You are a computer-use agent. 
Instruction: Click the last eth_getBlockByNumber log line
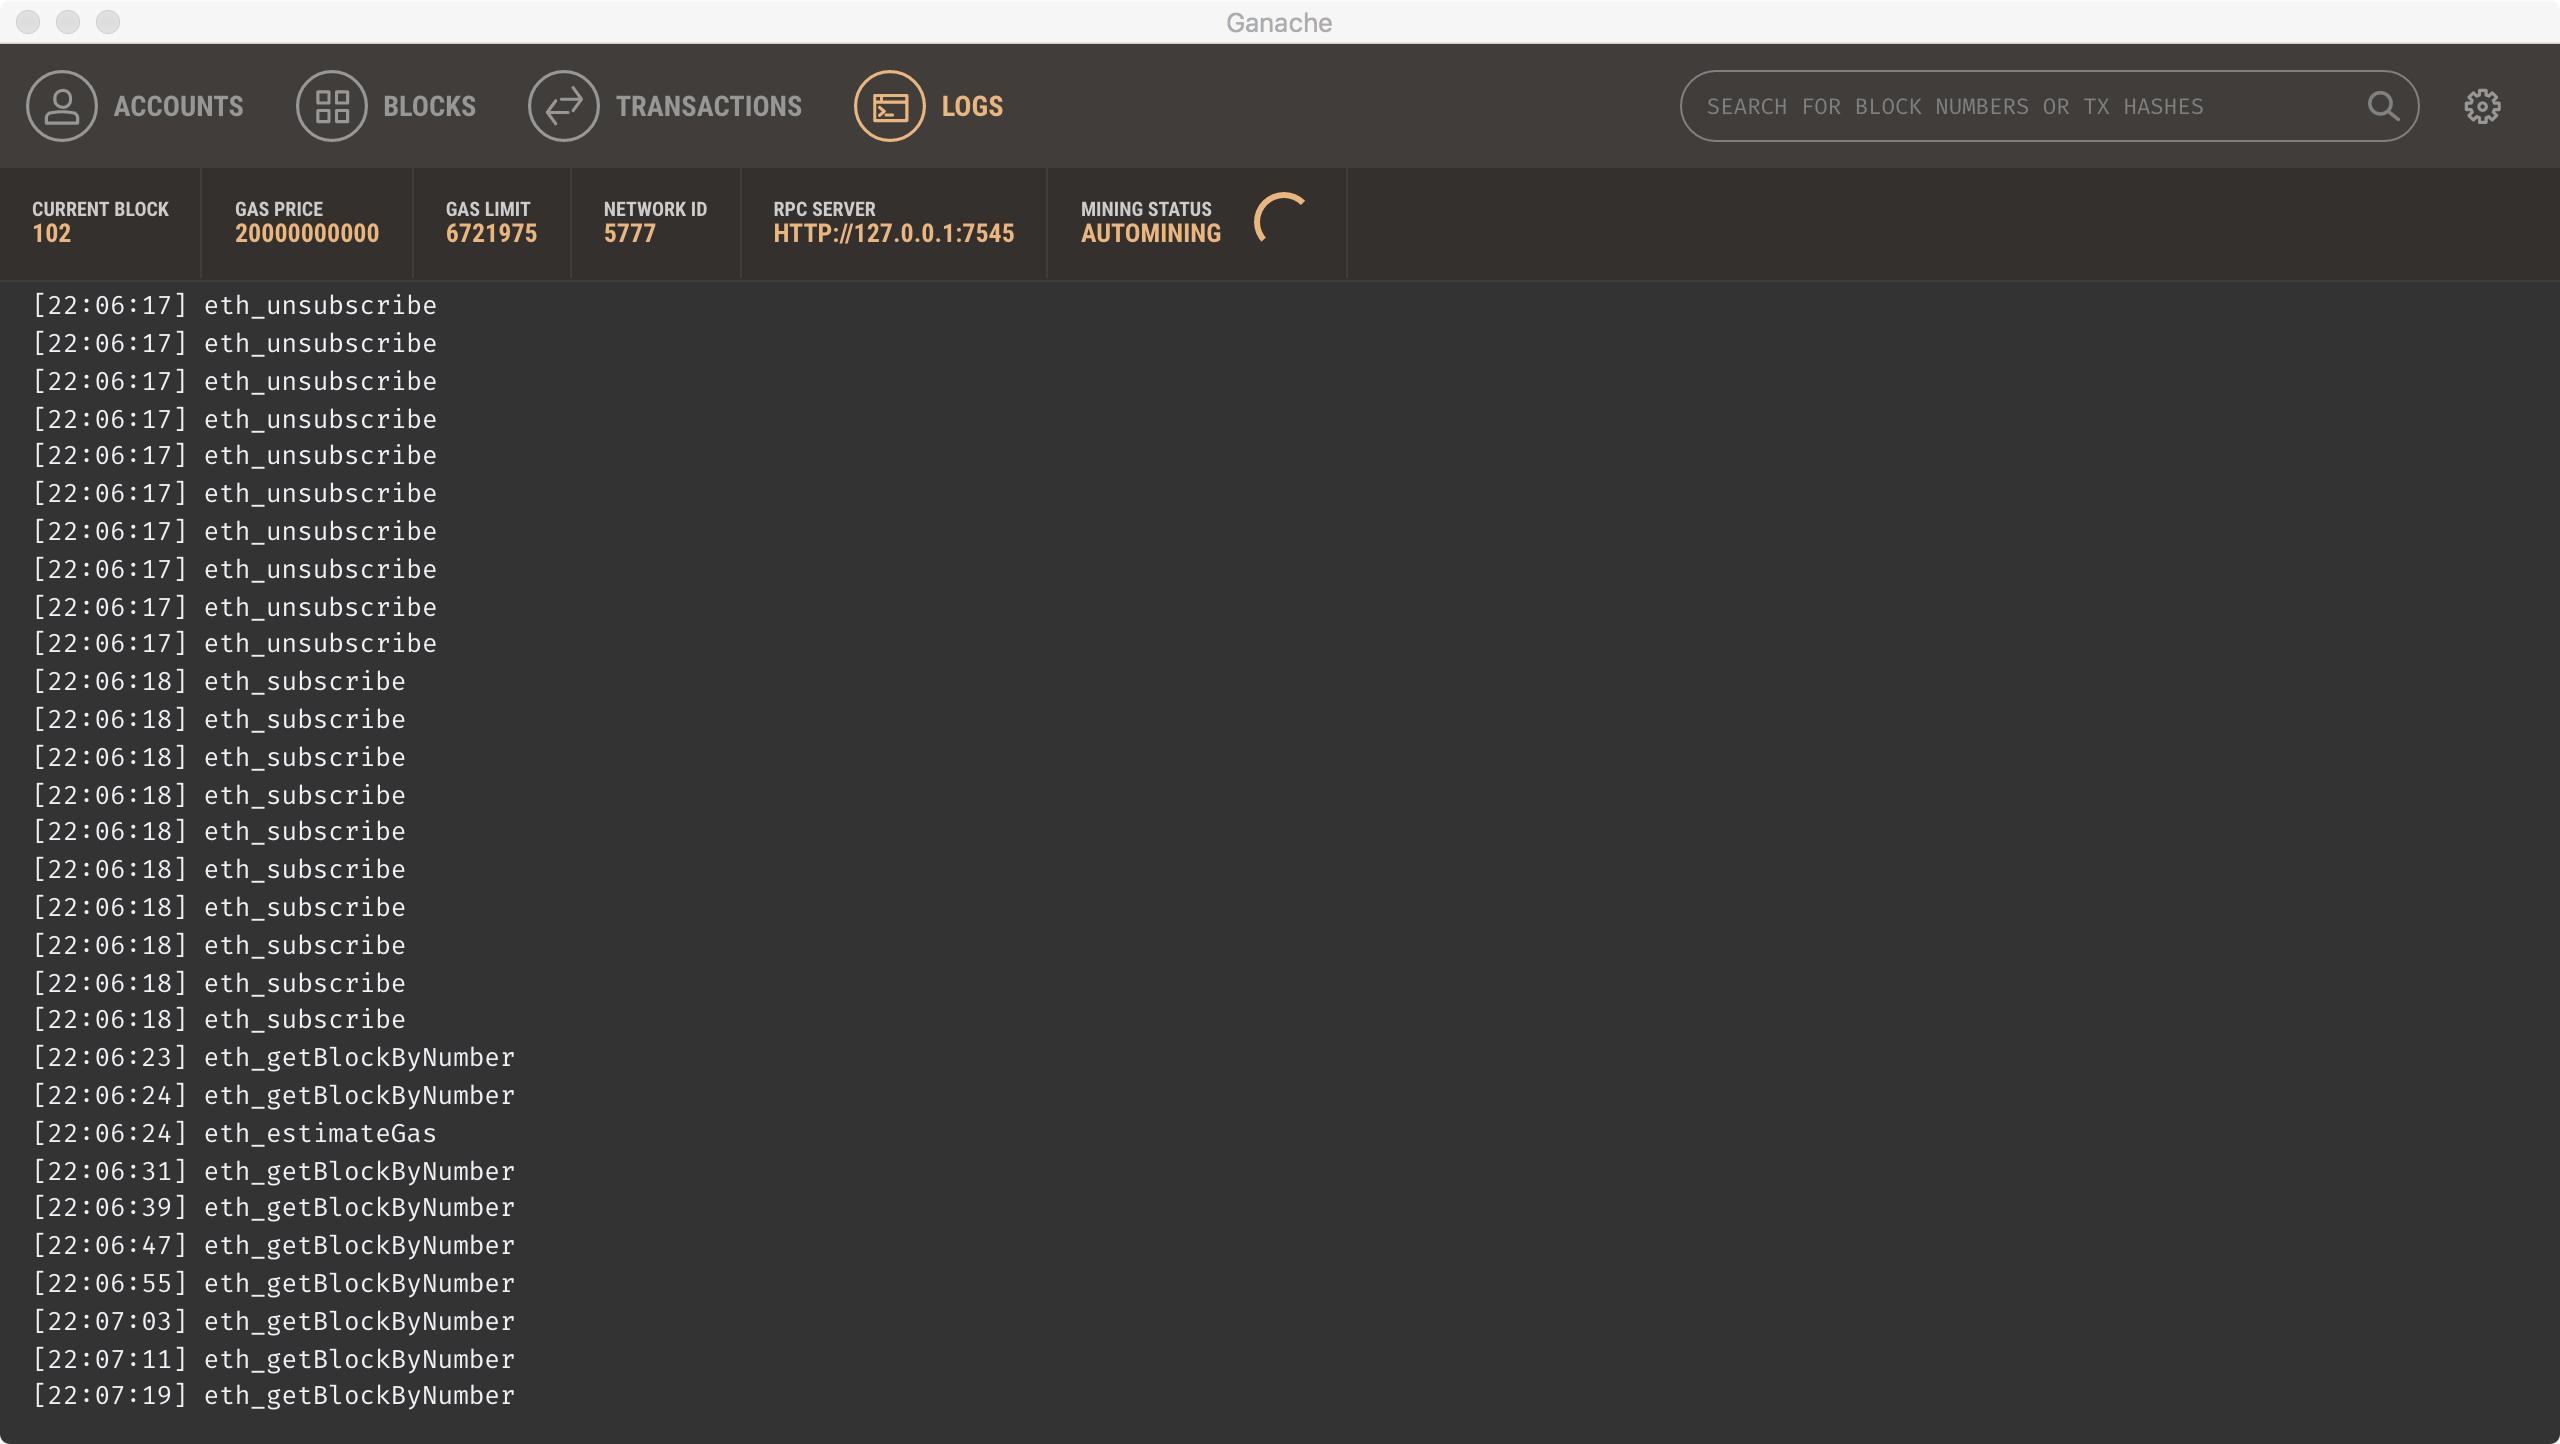pos(359,1396)
